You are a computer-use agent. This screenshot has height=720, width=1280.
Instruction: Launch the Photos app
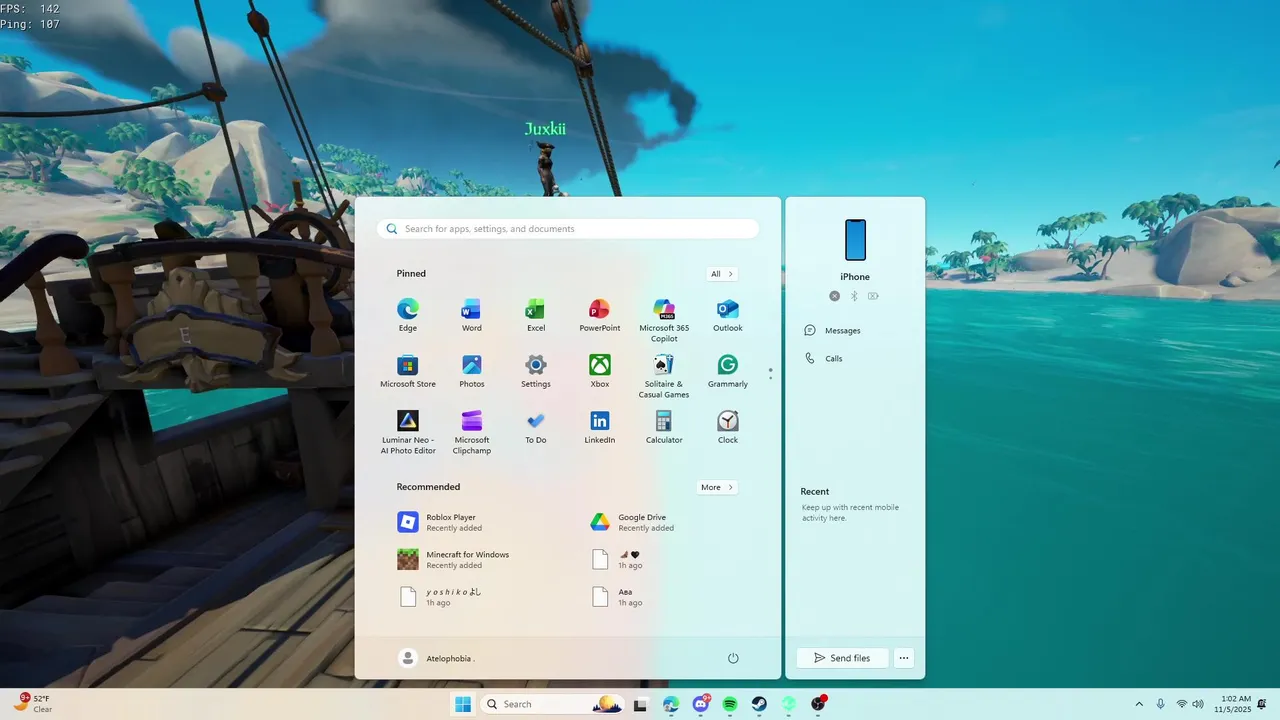[x=472, y=371]
